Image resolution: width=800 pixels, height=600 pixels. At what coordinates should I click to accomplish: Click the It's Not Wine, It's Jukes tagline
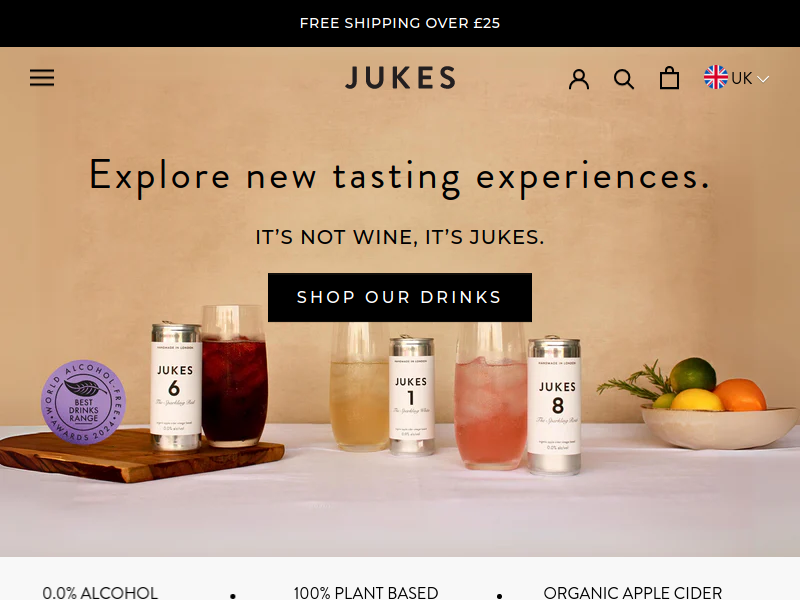(x=400, y=237)
